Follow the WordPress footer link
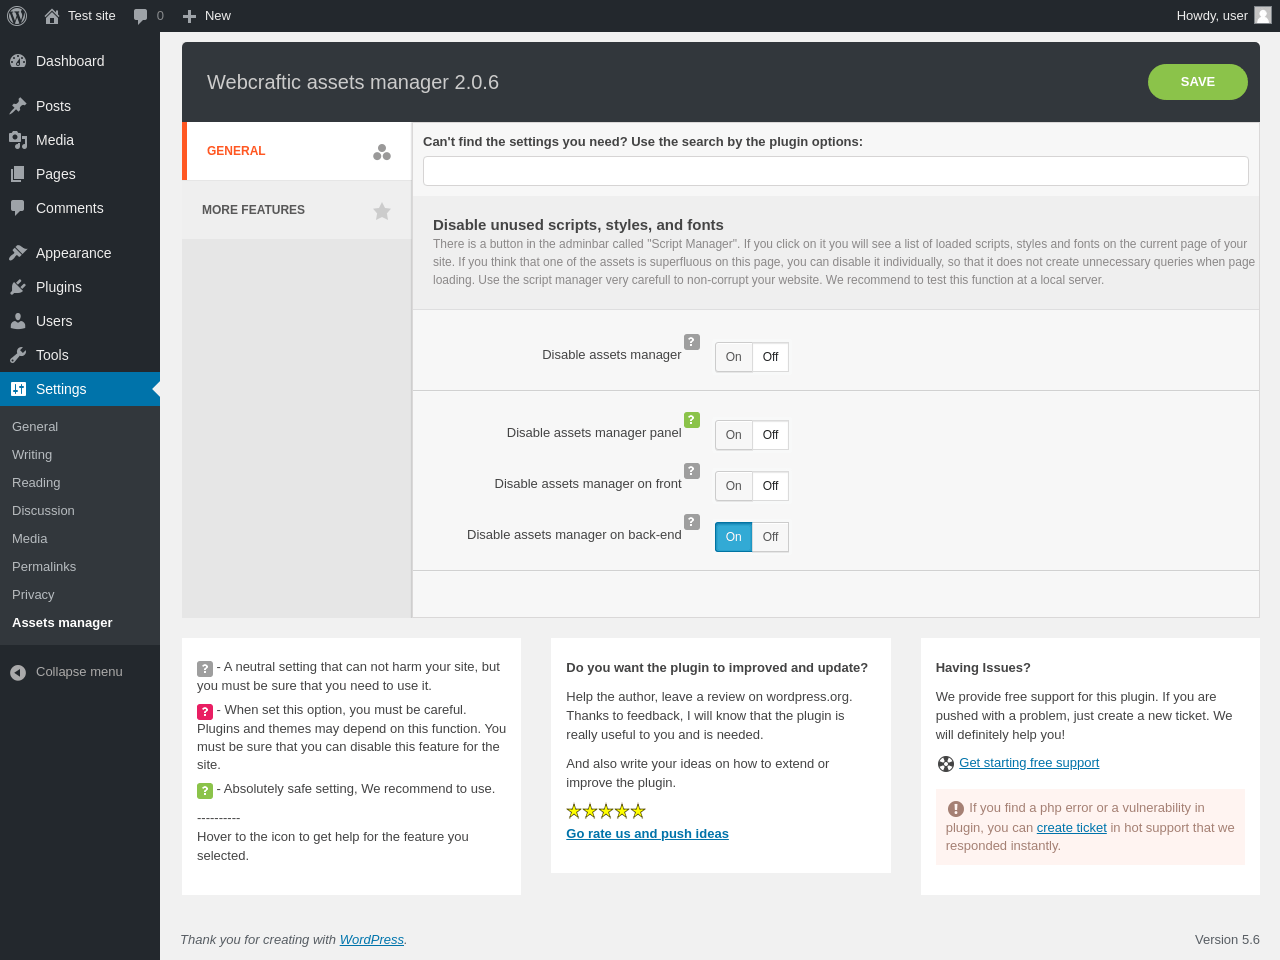This screenshot has width=1280, height=960. [372, 939]
